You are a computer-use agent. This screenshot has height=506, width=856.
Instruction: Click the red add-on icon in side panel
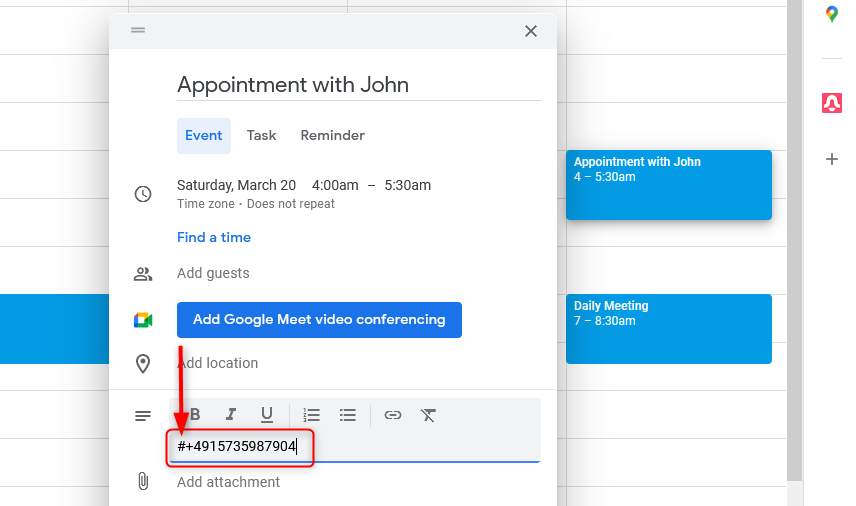click(831, 103)
